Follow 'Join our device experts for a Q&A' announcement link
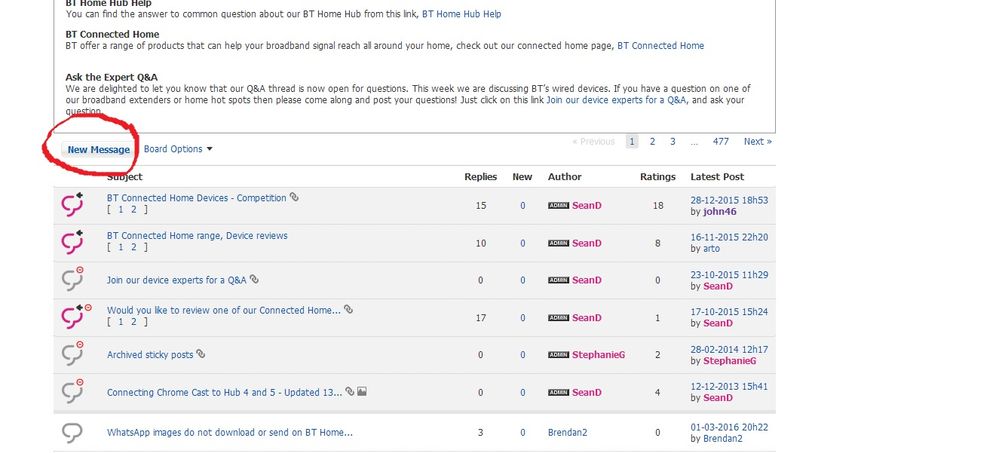The image size is (999, 453). click(616, 100)
